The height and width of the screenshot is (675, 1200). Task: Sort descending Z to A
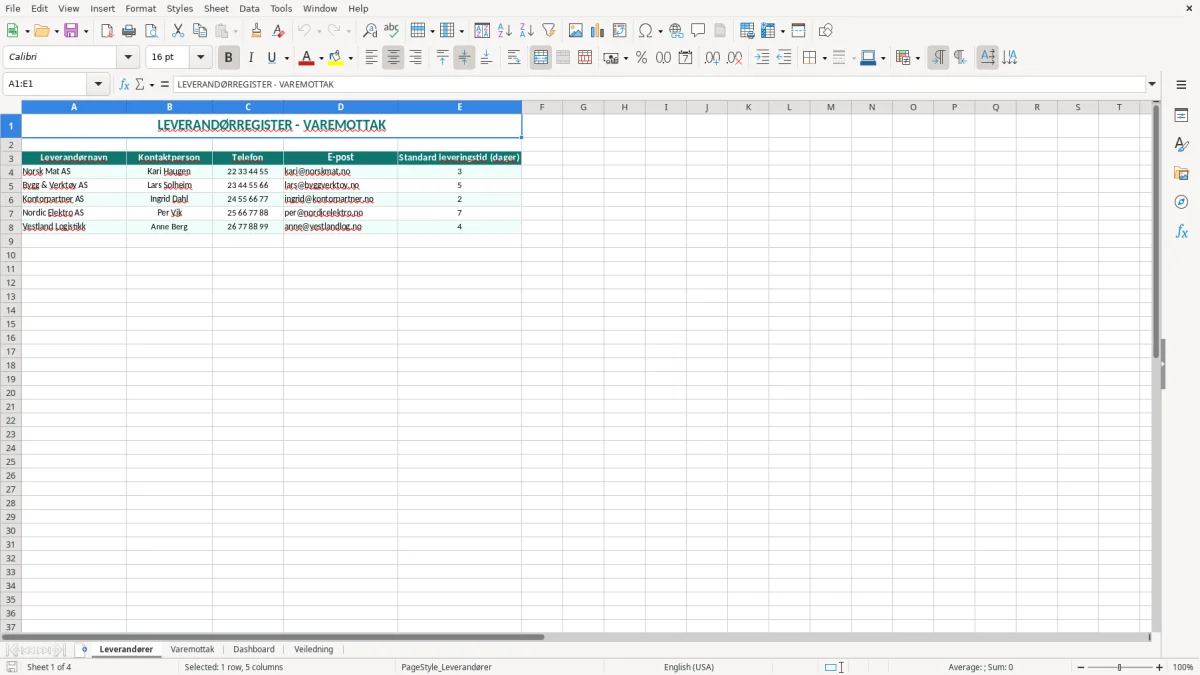(x=527, y=31)
